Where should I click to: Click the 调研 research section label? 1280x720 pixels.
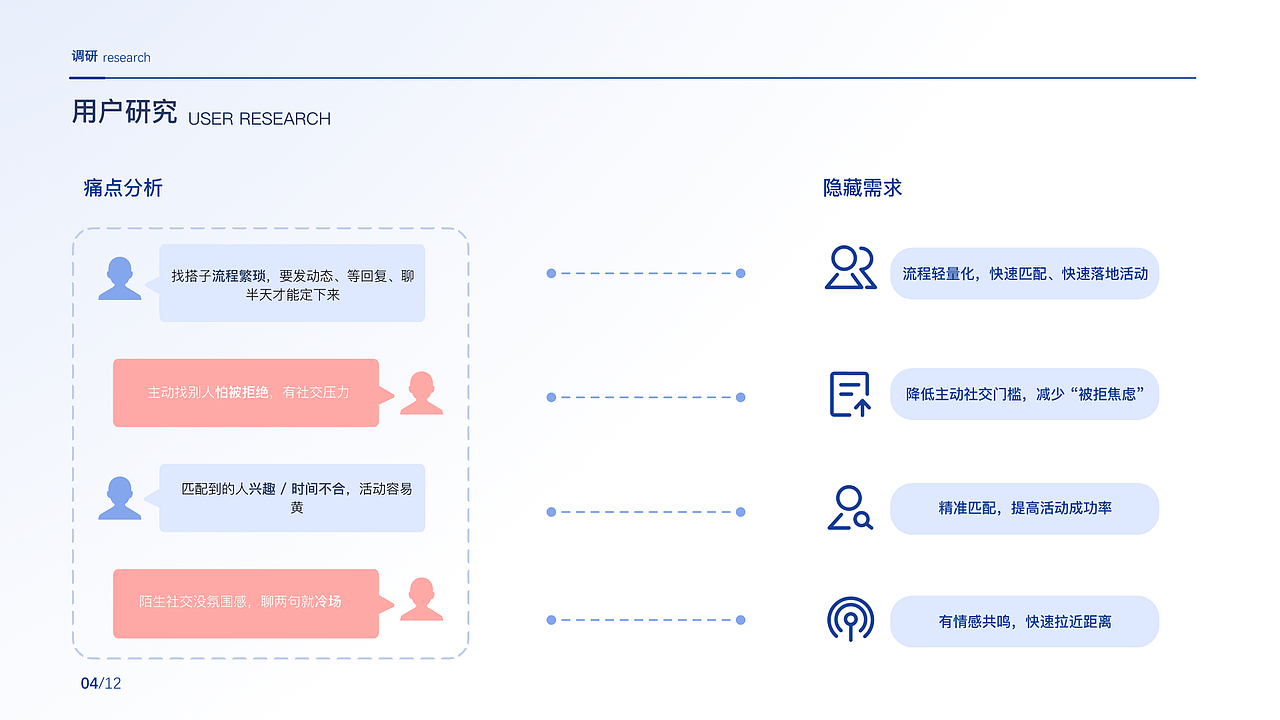[111, 57]
